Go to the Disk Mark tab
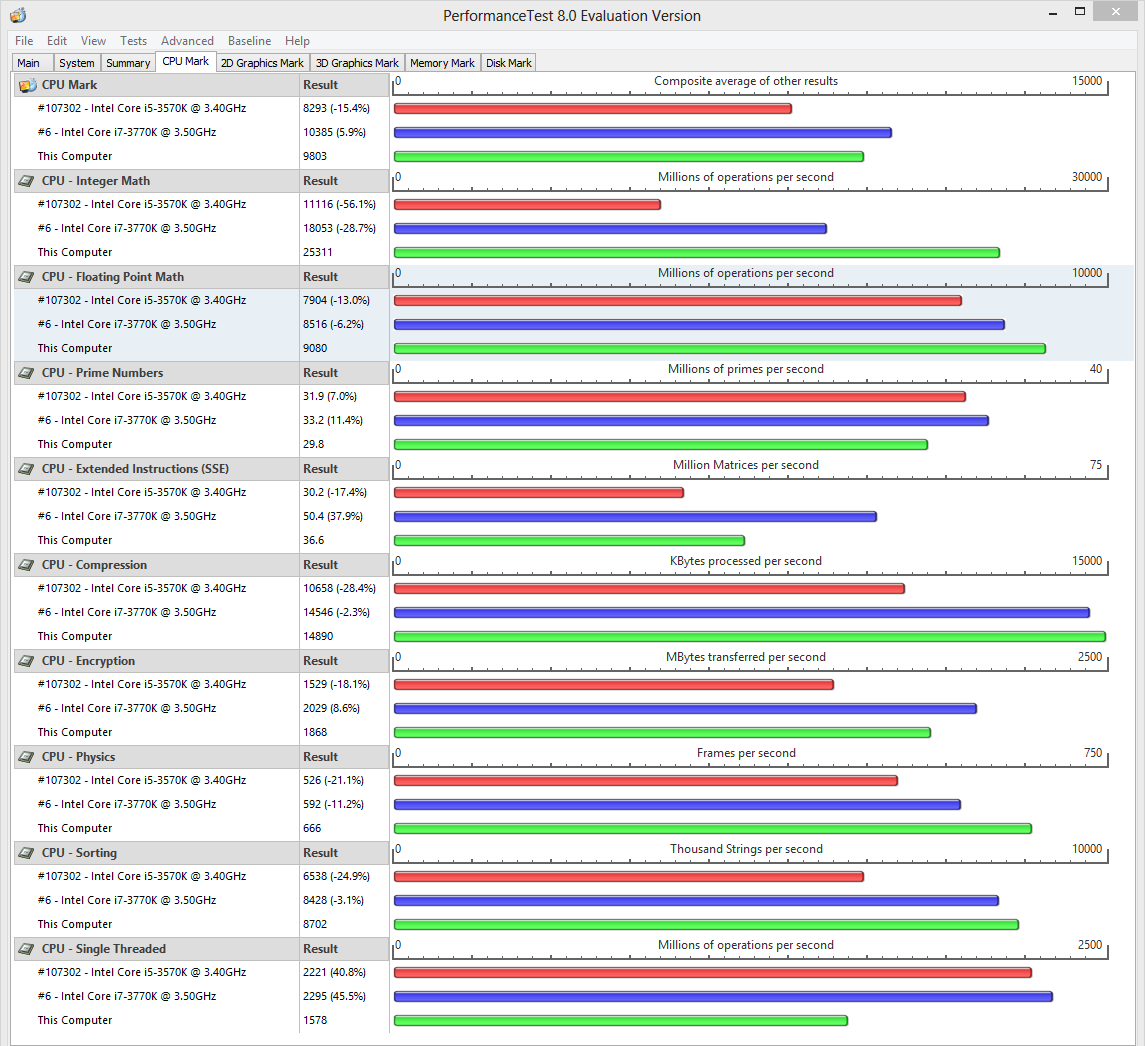 click(508, 63)
